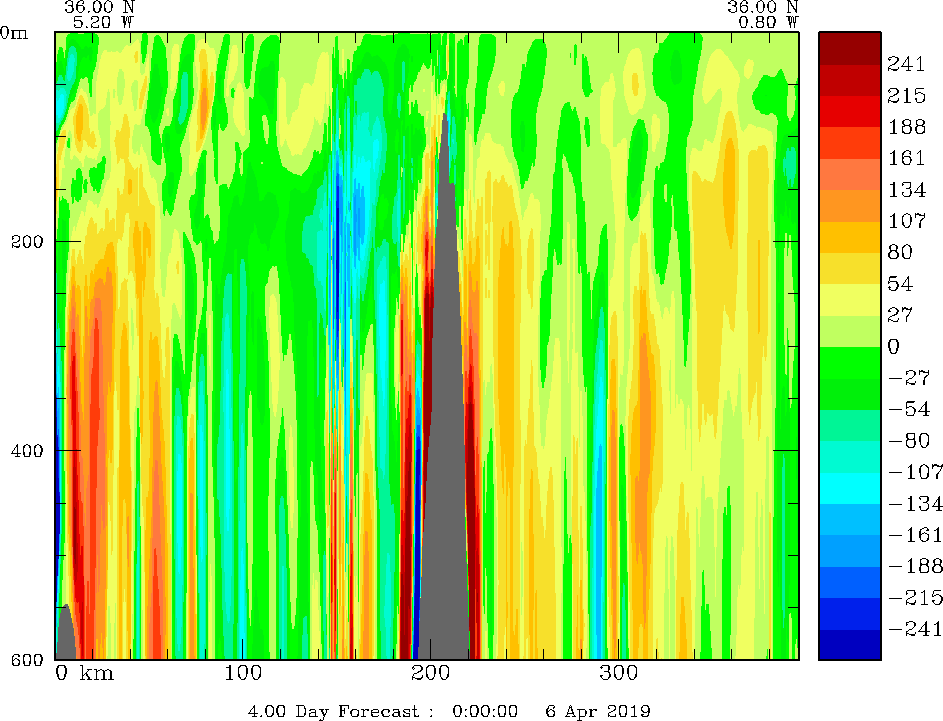Image resolution: width=943 pixels, height=721 pixels.
Task: Click the '80' colorbar label
Action: tap(900, 253)
